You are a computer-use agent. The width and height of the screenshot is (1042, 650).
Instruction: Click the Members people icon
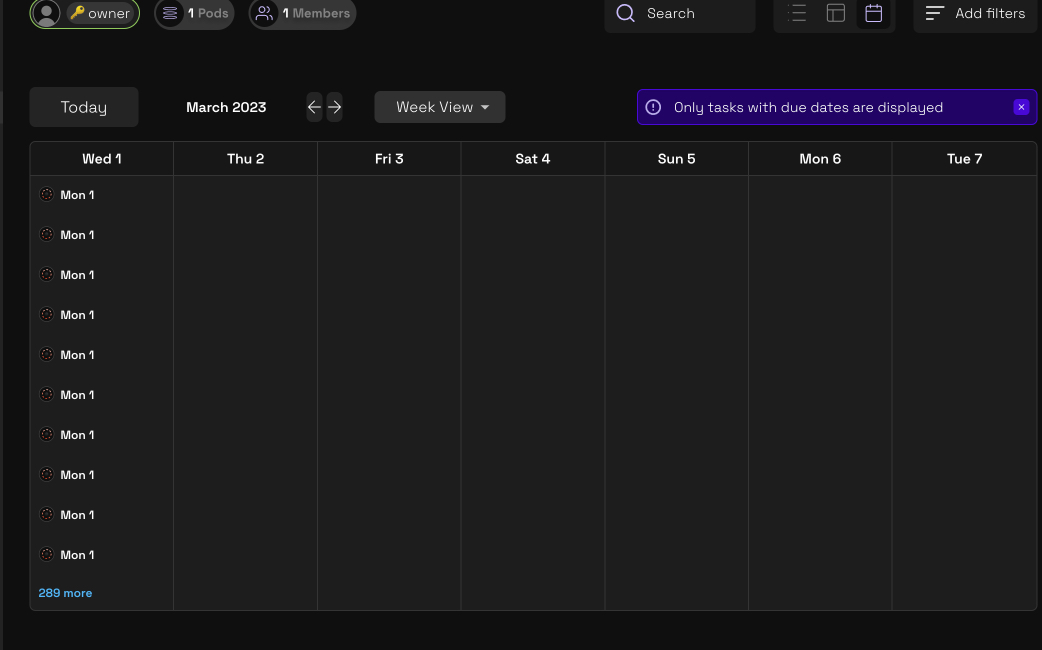[264, 13]
